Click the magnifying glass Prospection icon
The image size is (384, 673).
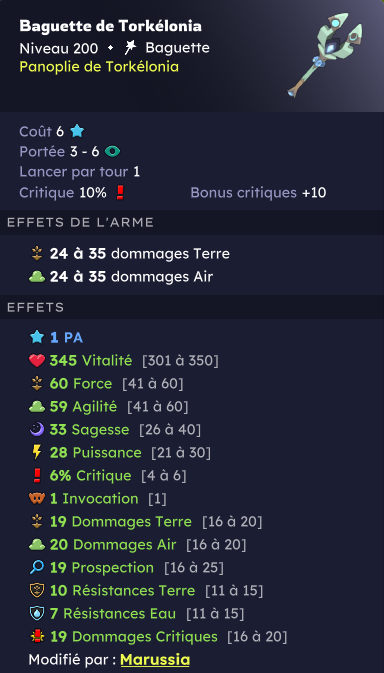37,567
